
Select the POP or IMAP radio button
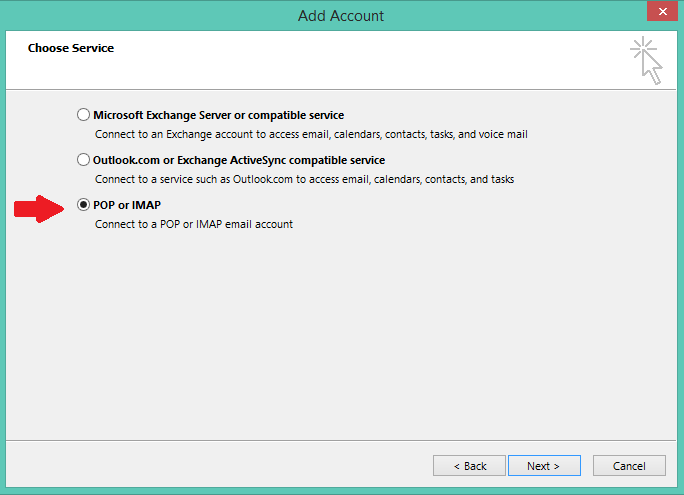83,205
